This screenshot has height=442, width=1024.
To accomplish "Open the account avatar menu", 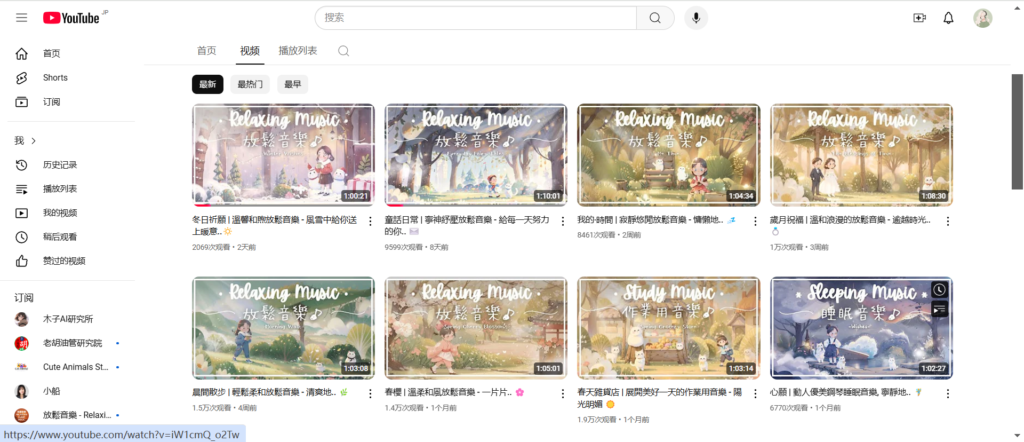I will [982, 18].
